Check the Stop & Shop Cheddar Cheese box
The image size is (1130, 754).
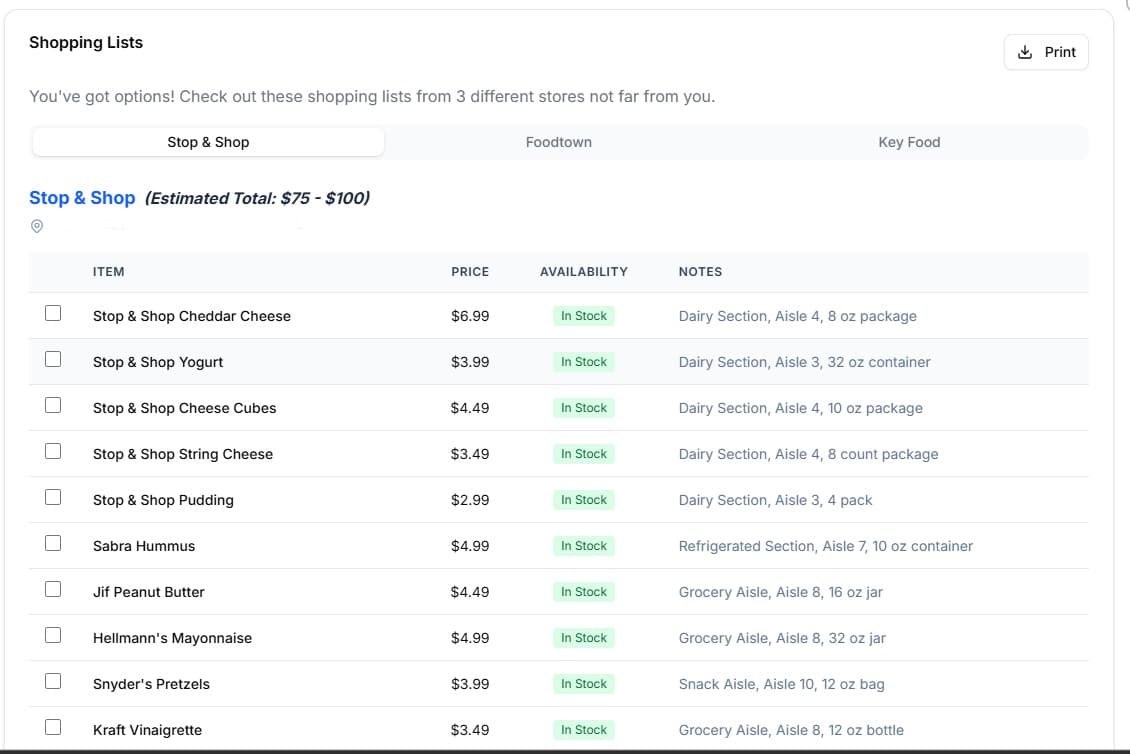pos(53,314)
